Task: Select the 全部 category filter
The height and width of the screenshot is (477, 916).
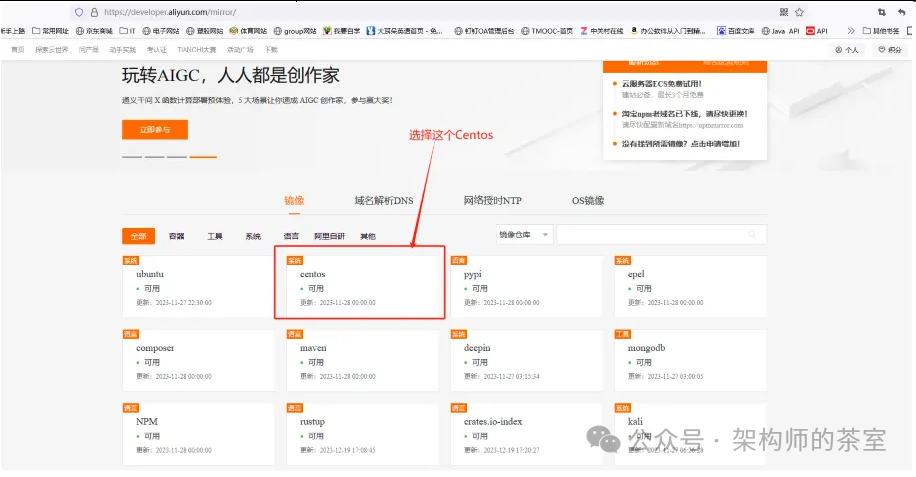Action: tap(138, 236)
